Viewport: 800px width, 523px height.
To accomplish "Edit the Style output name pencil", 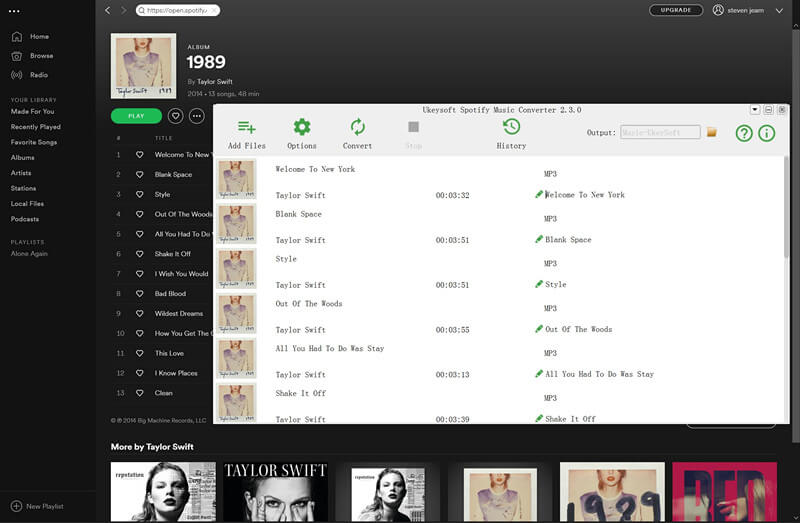I will coord(539,284).
